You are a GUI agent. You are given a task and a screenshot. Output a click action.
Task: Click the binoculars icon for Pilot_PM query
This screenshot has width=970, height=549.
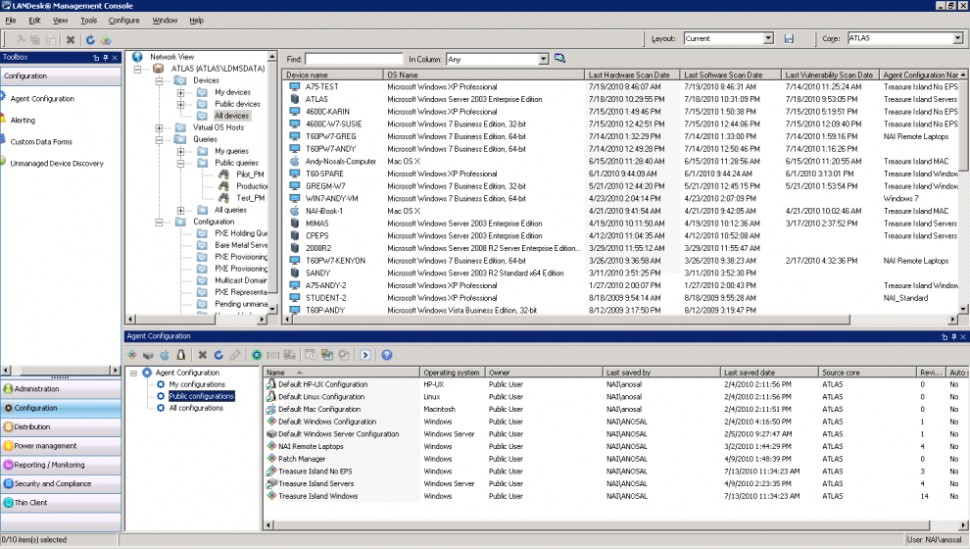pyautogui.click(x=224, y=175)
